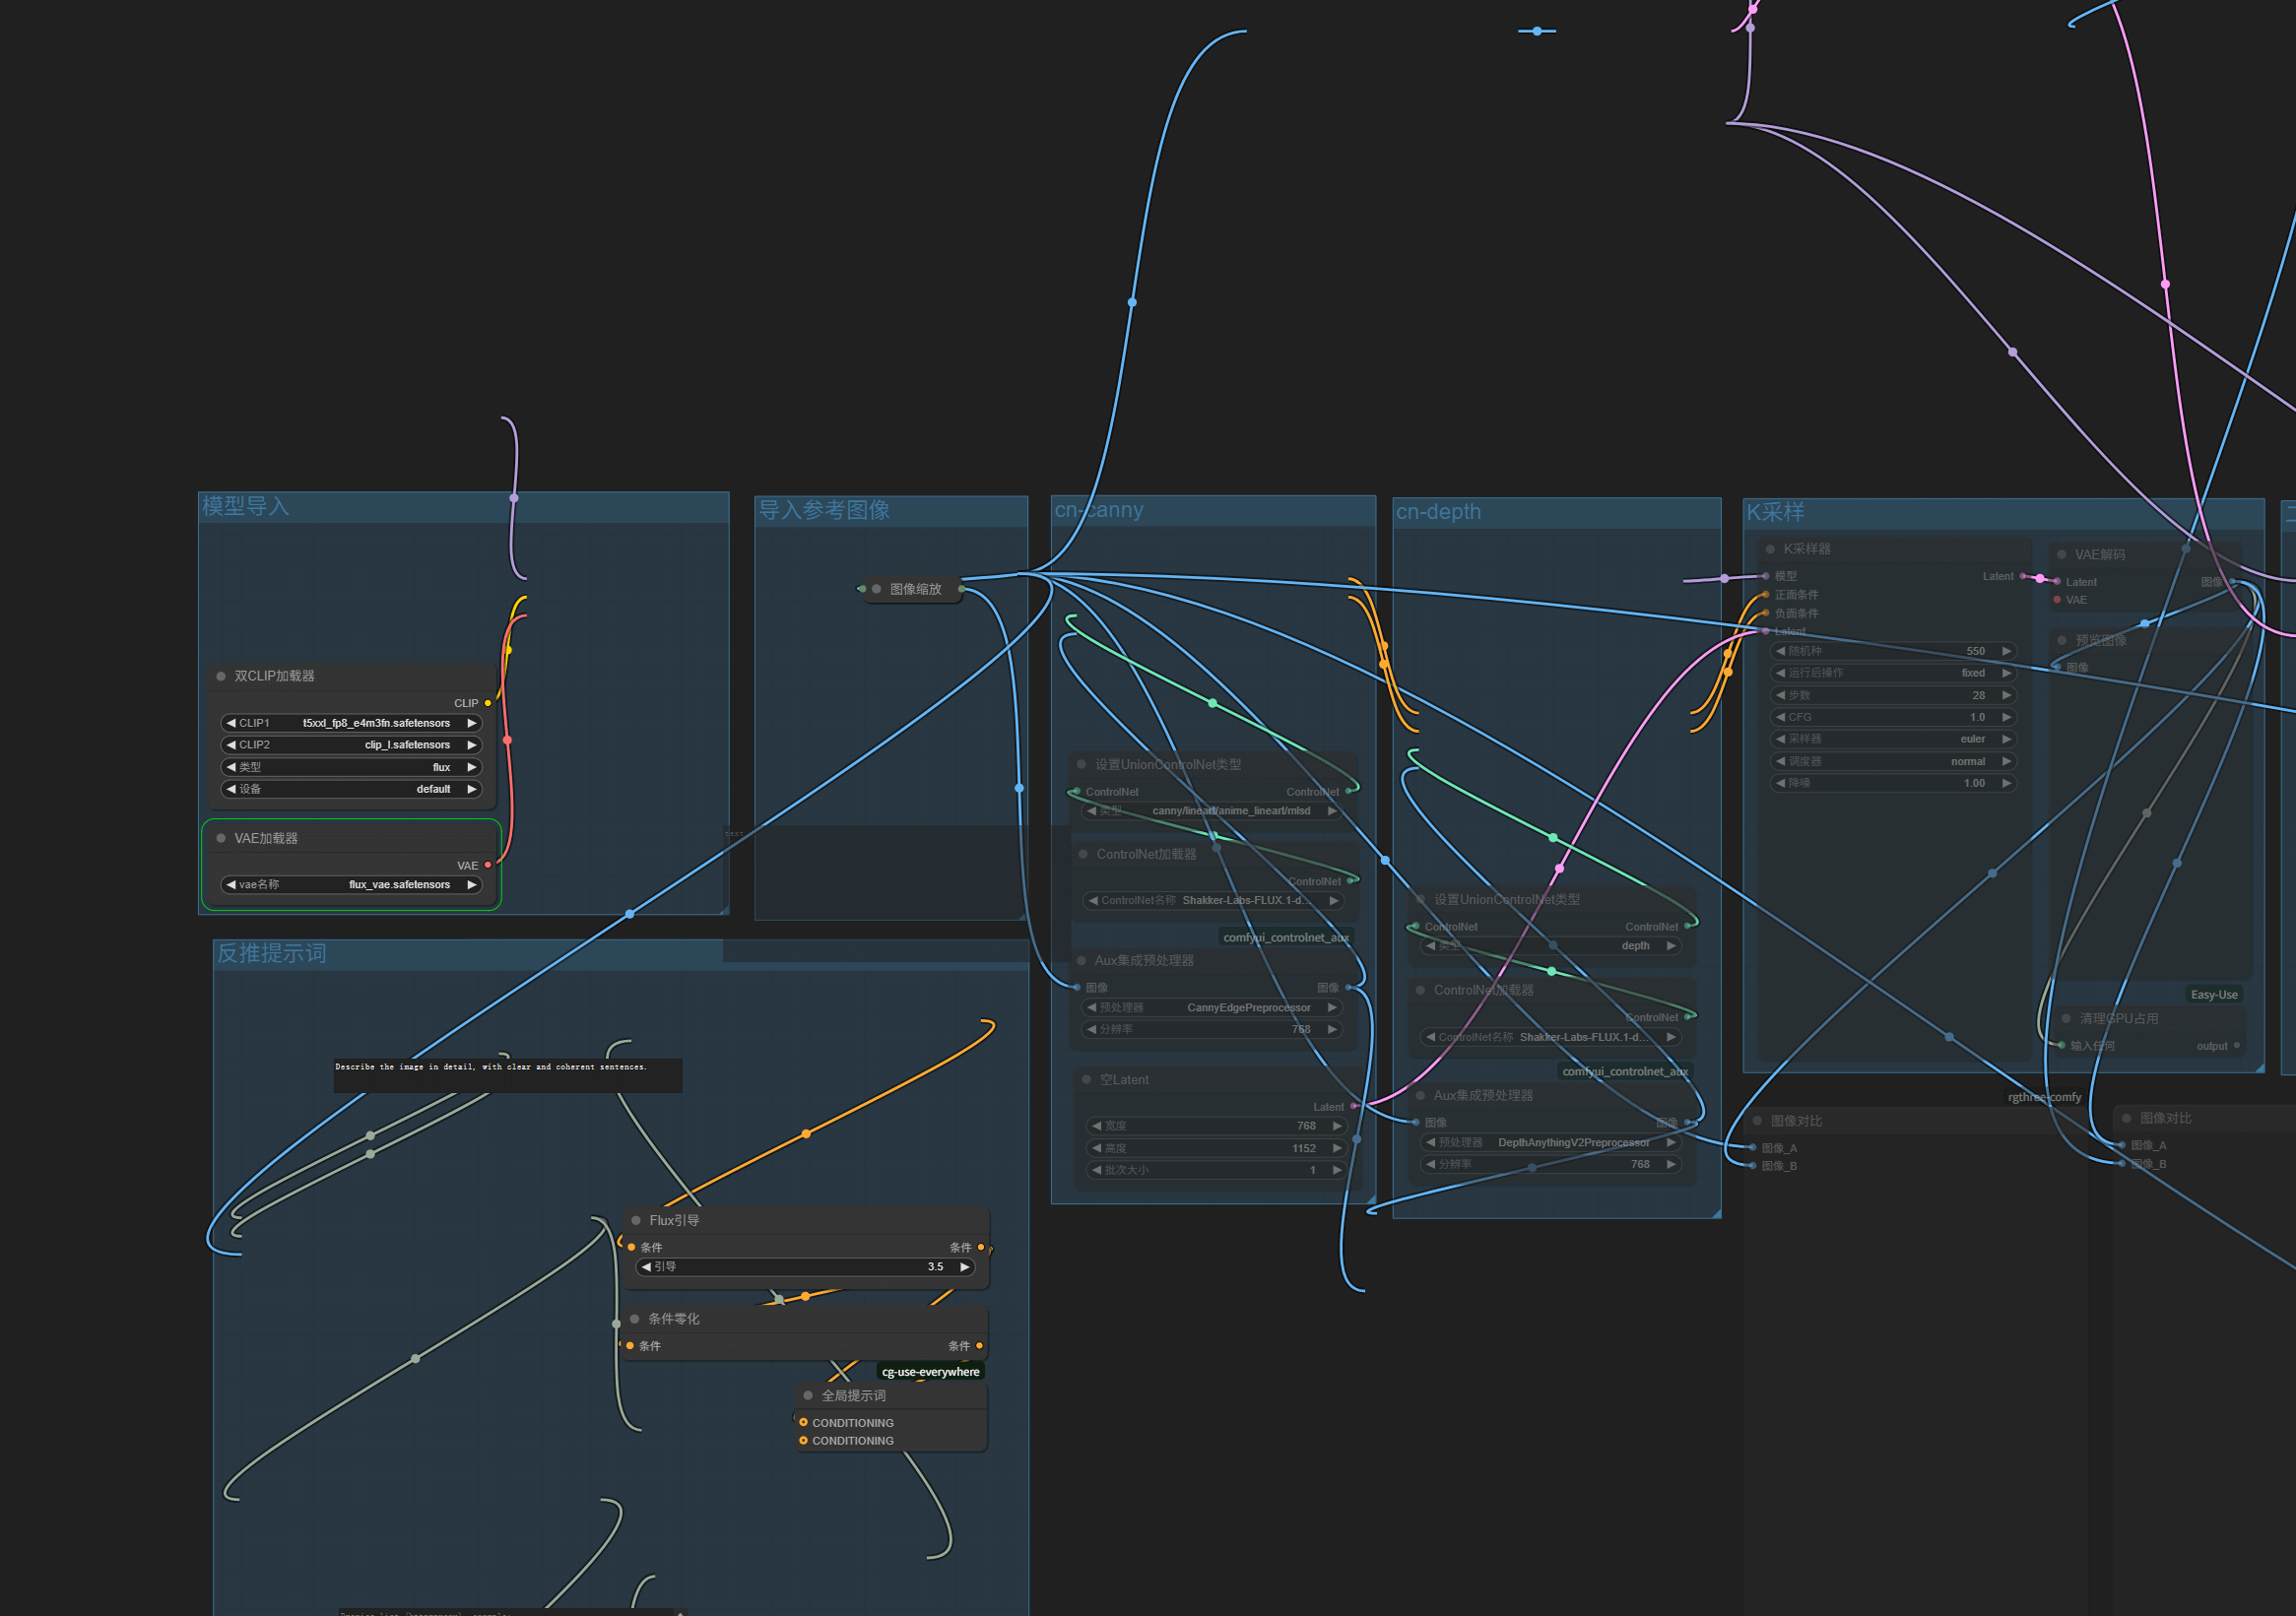Open the vae名称 flux_vae.safetensors dropdown

pyautogui.click(x=351, y=885)
